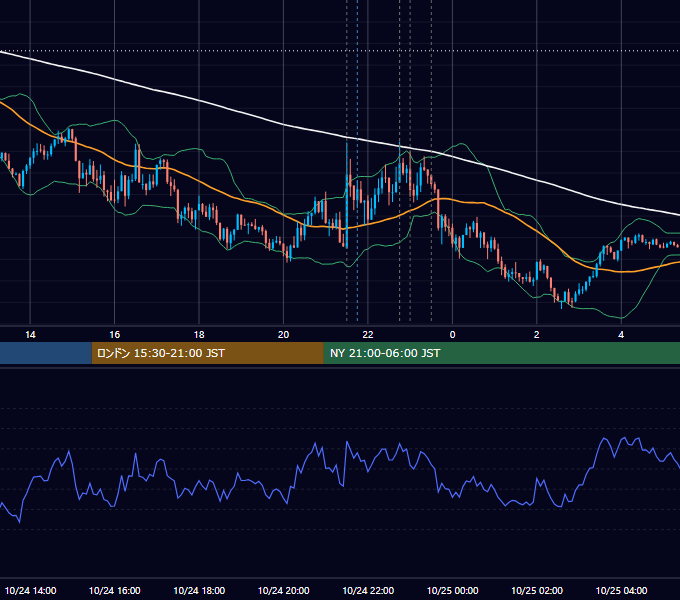Click the 14 hour axis label

point(30,335)
